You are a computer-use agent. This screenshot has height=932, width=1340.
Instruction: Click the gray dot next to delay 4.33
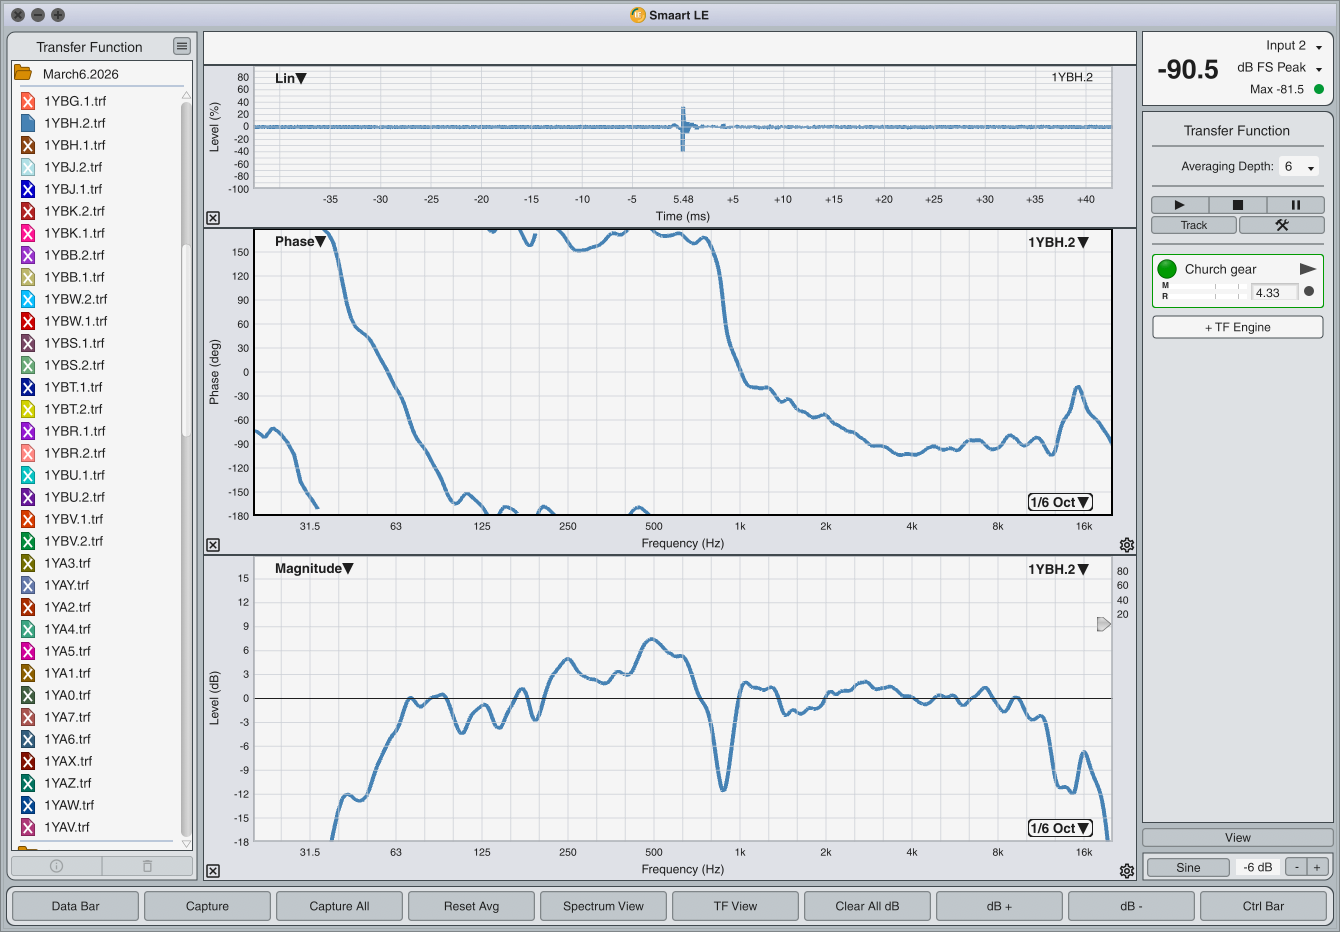1309,292
